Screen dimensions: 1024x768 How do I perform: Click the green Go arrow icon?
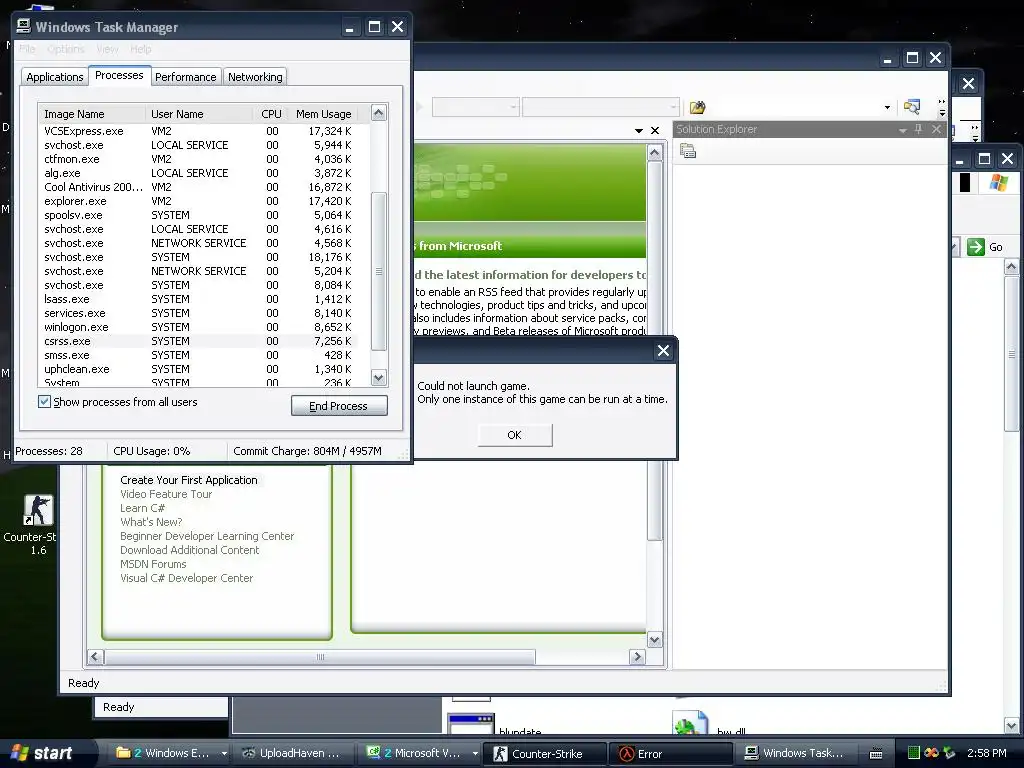(976, 247)
